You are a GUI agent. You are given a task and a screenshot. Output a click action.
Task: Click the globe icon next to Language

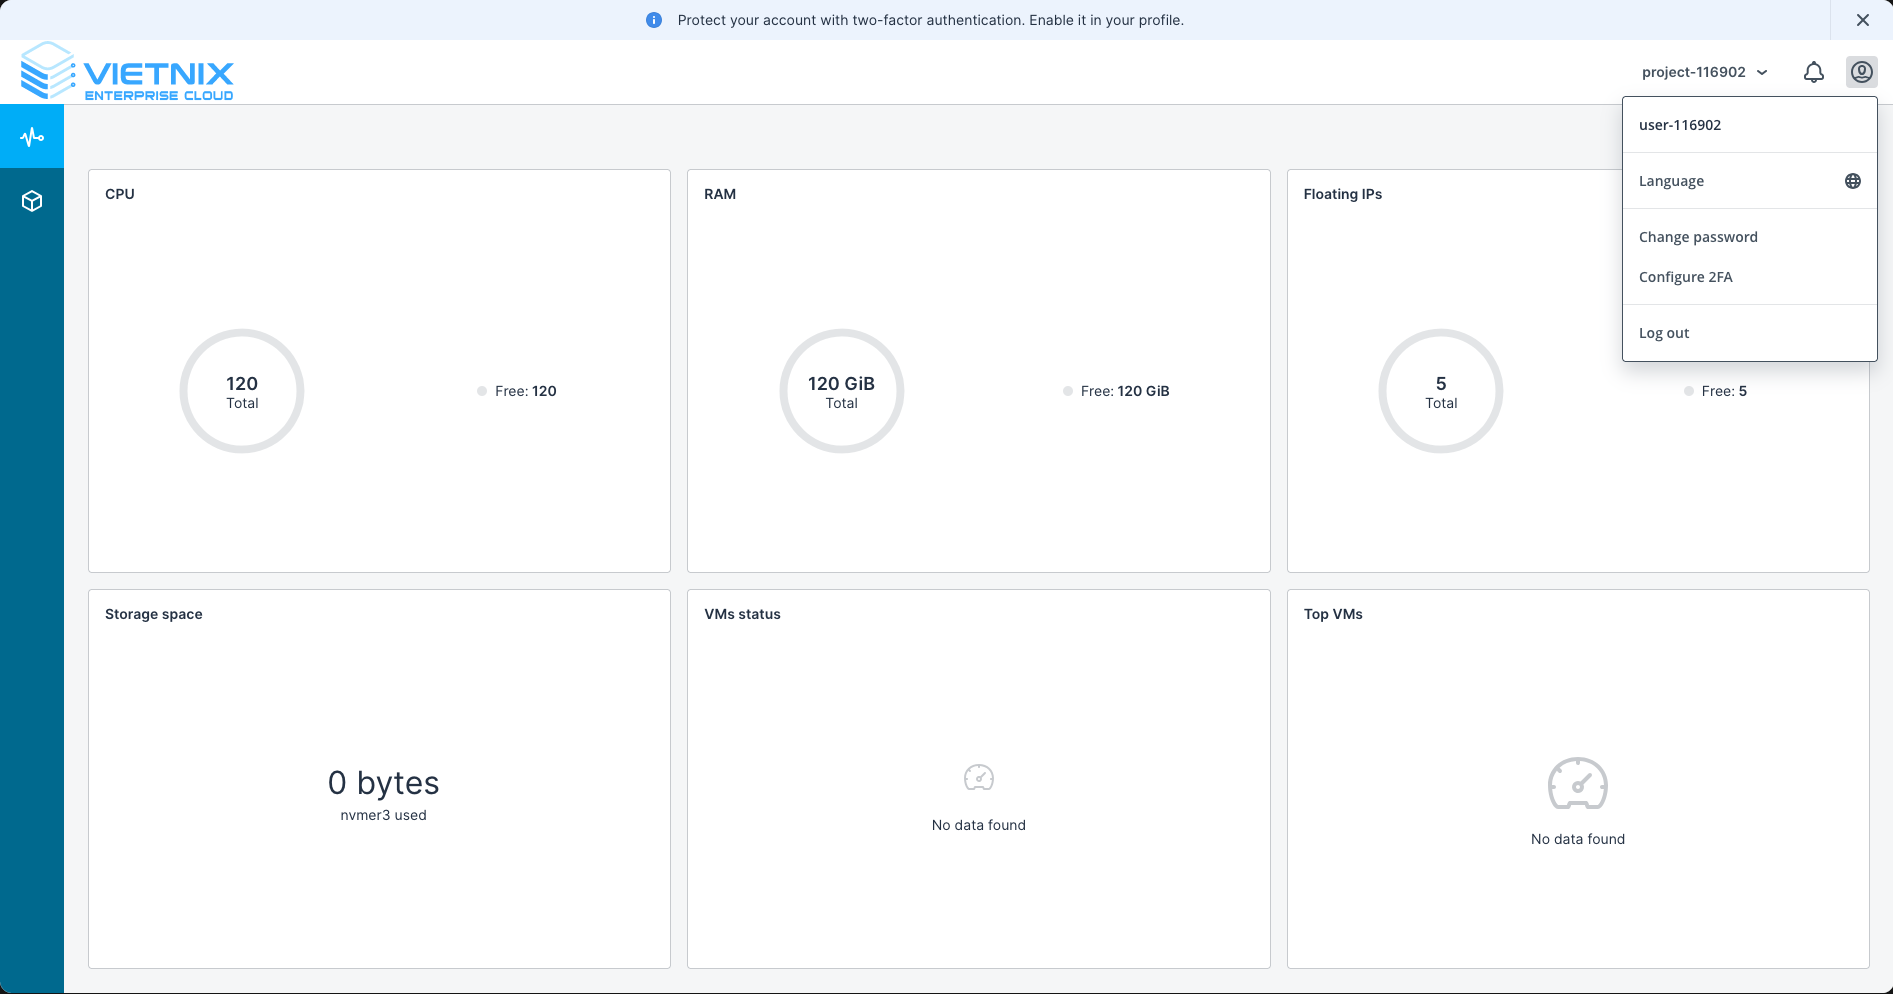1853,181
